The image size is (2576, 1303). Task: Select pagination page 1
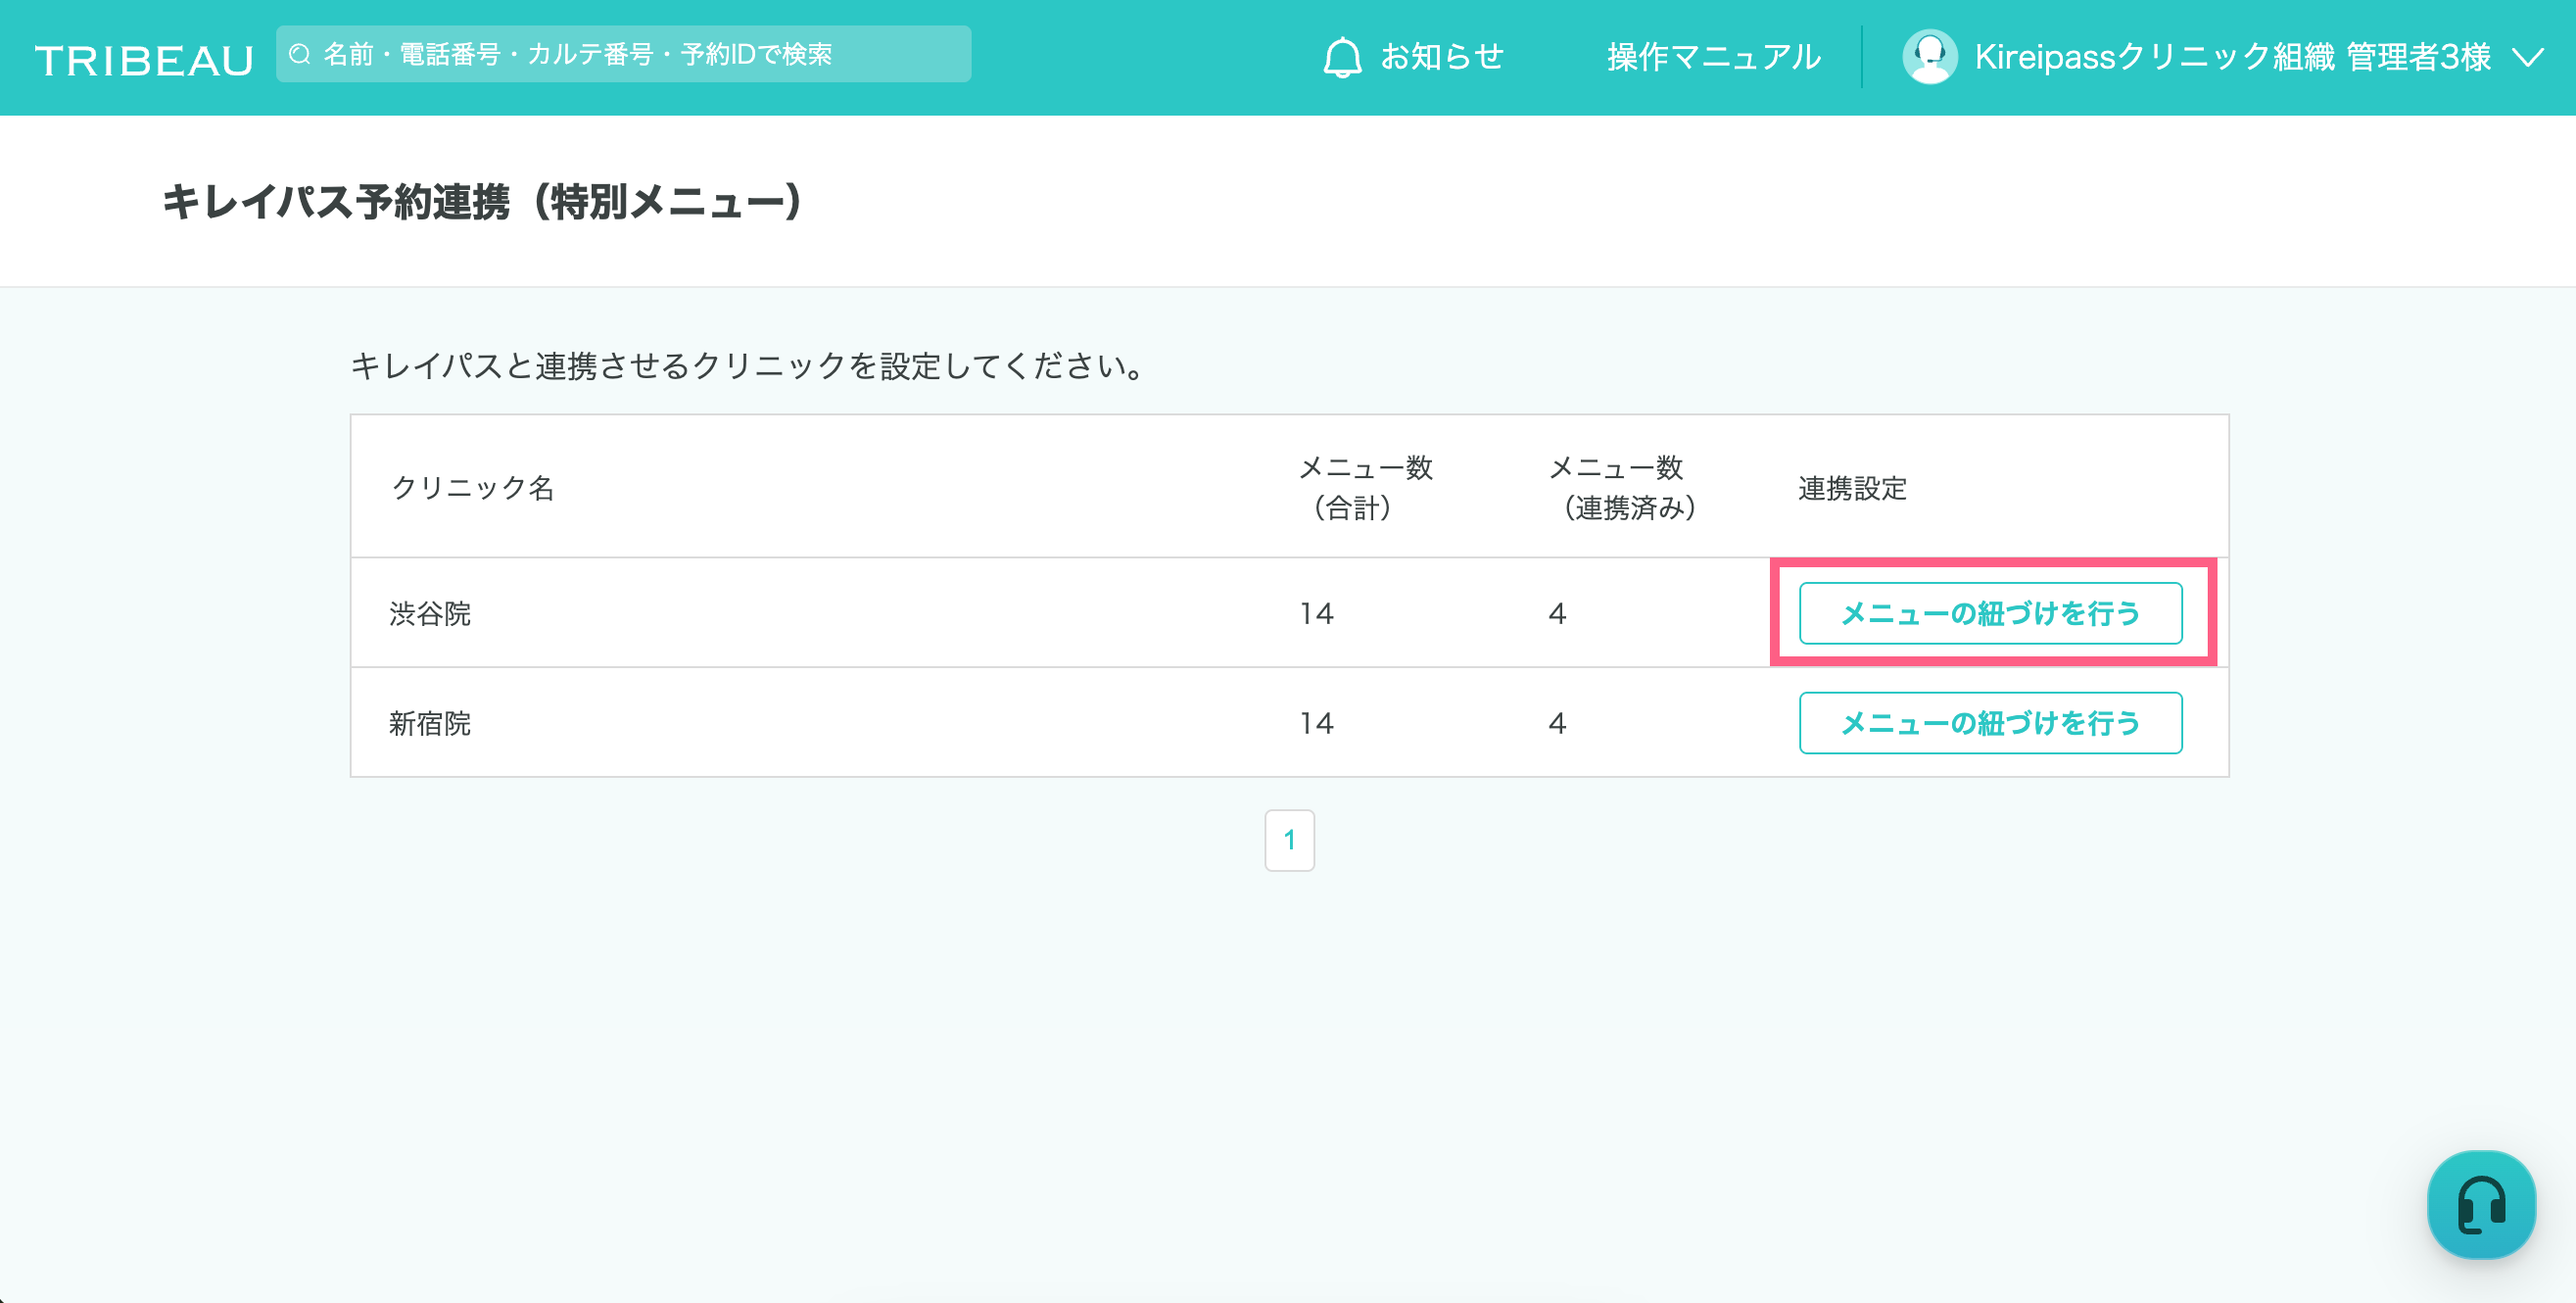coord(1288,840)
